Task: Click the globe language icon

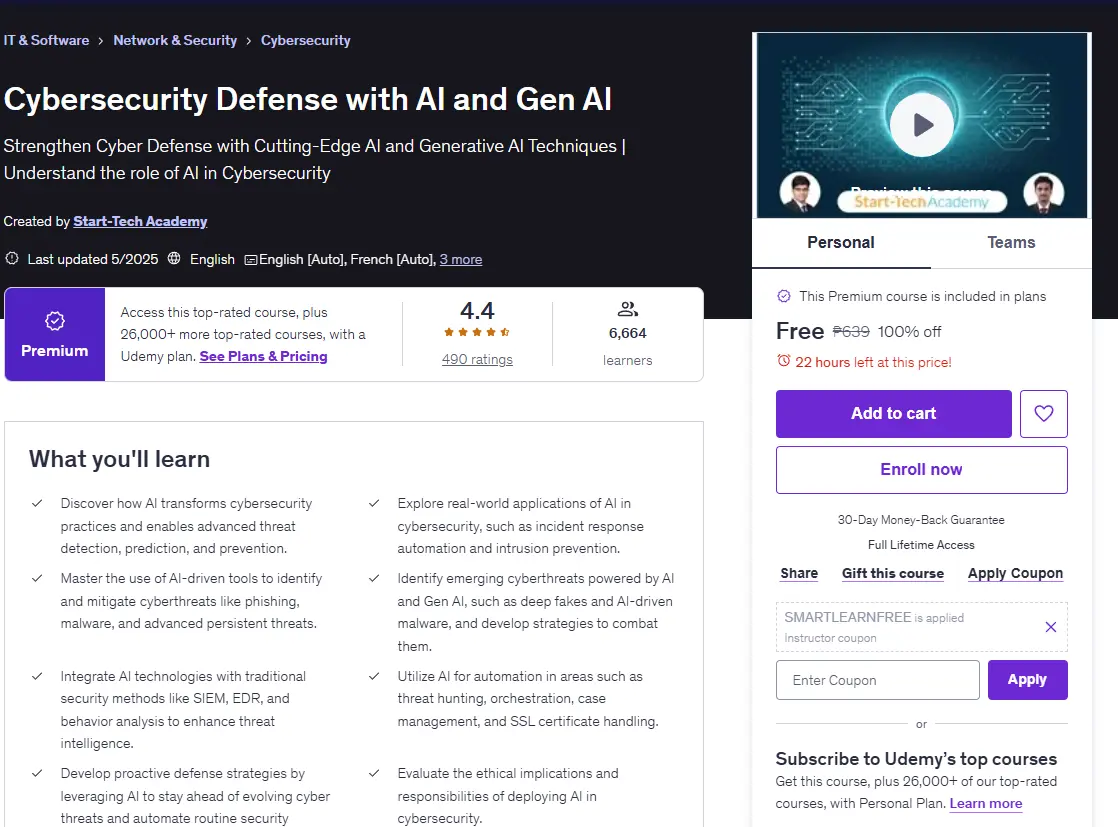Action: 174,258
